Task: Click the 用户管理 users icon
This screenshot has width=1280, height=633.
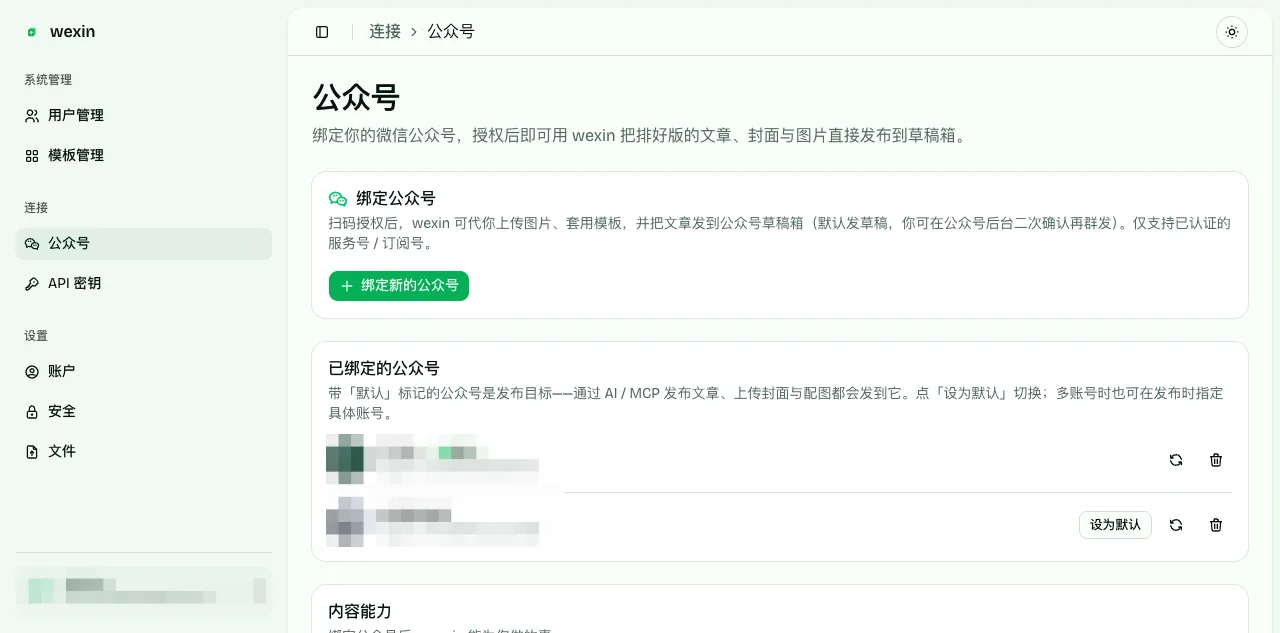Action: click(x=32, y=116)
